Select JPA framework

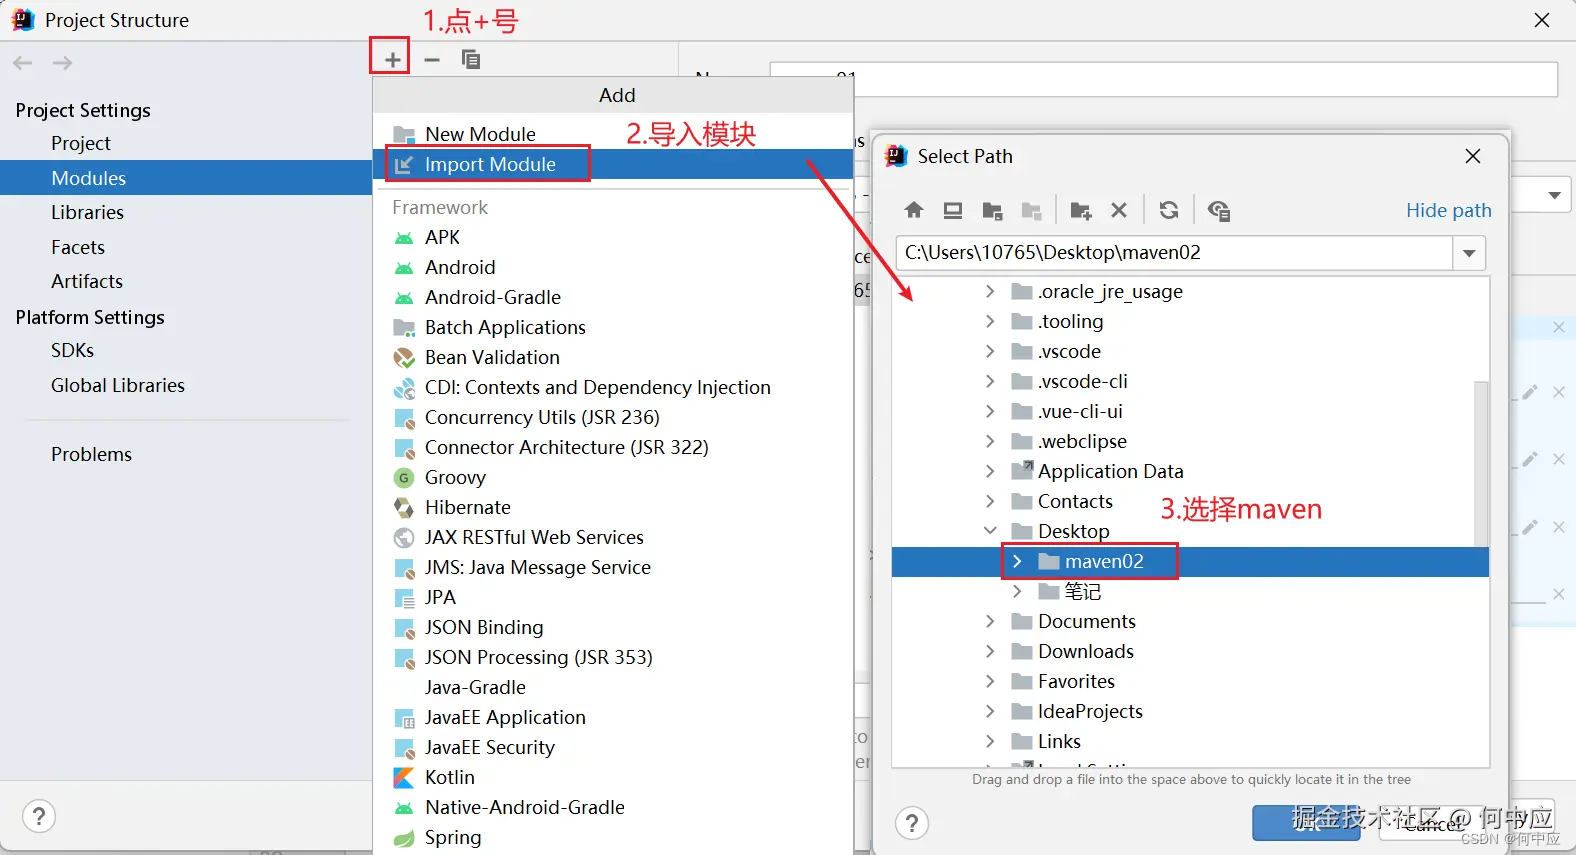[x=614, y=597]
